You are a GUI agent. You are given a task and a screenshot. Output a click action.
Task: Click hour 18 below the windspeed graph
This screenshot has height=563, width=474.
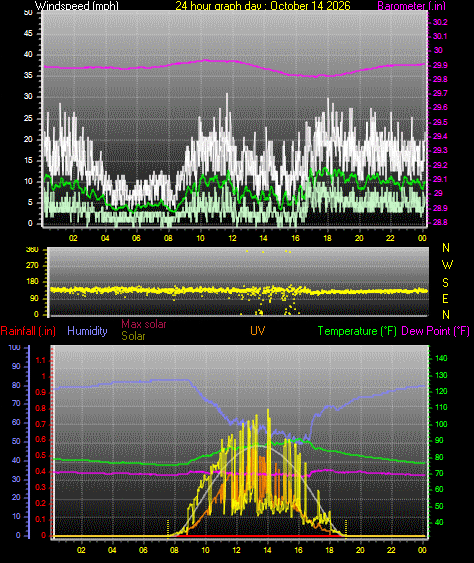327,238
